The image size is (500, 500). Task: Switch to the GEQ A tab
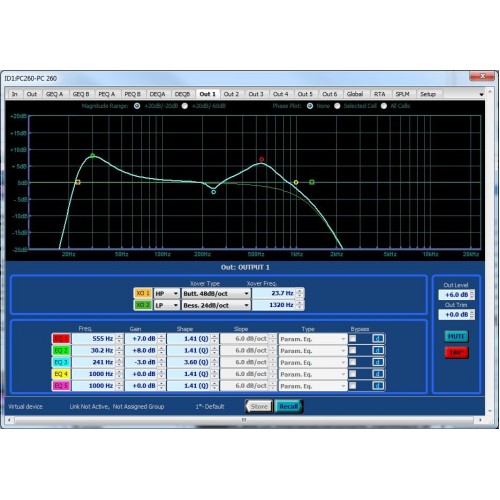pyautogui.click(x=54, y=94)
